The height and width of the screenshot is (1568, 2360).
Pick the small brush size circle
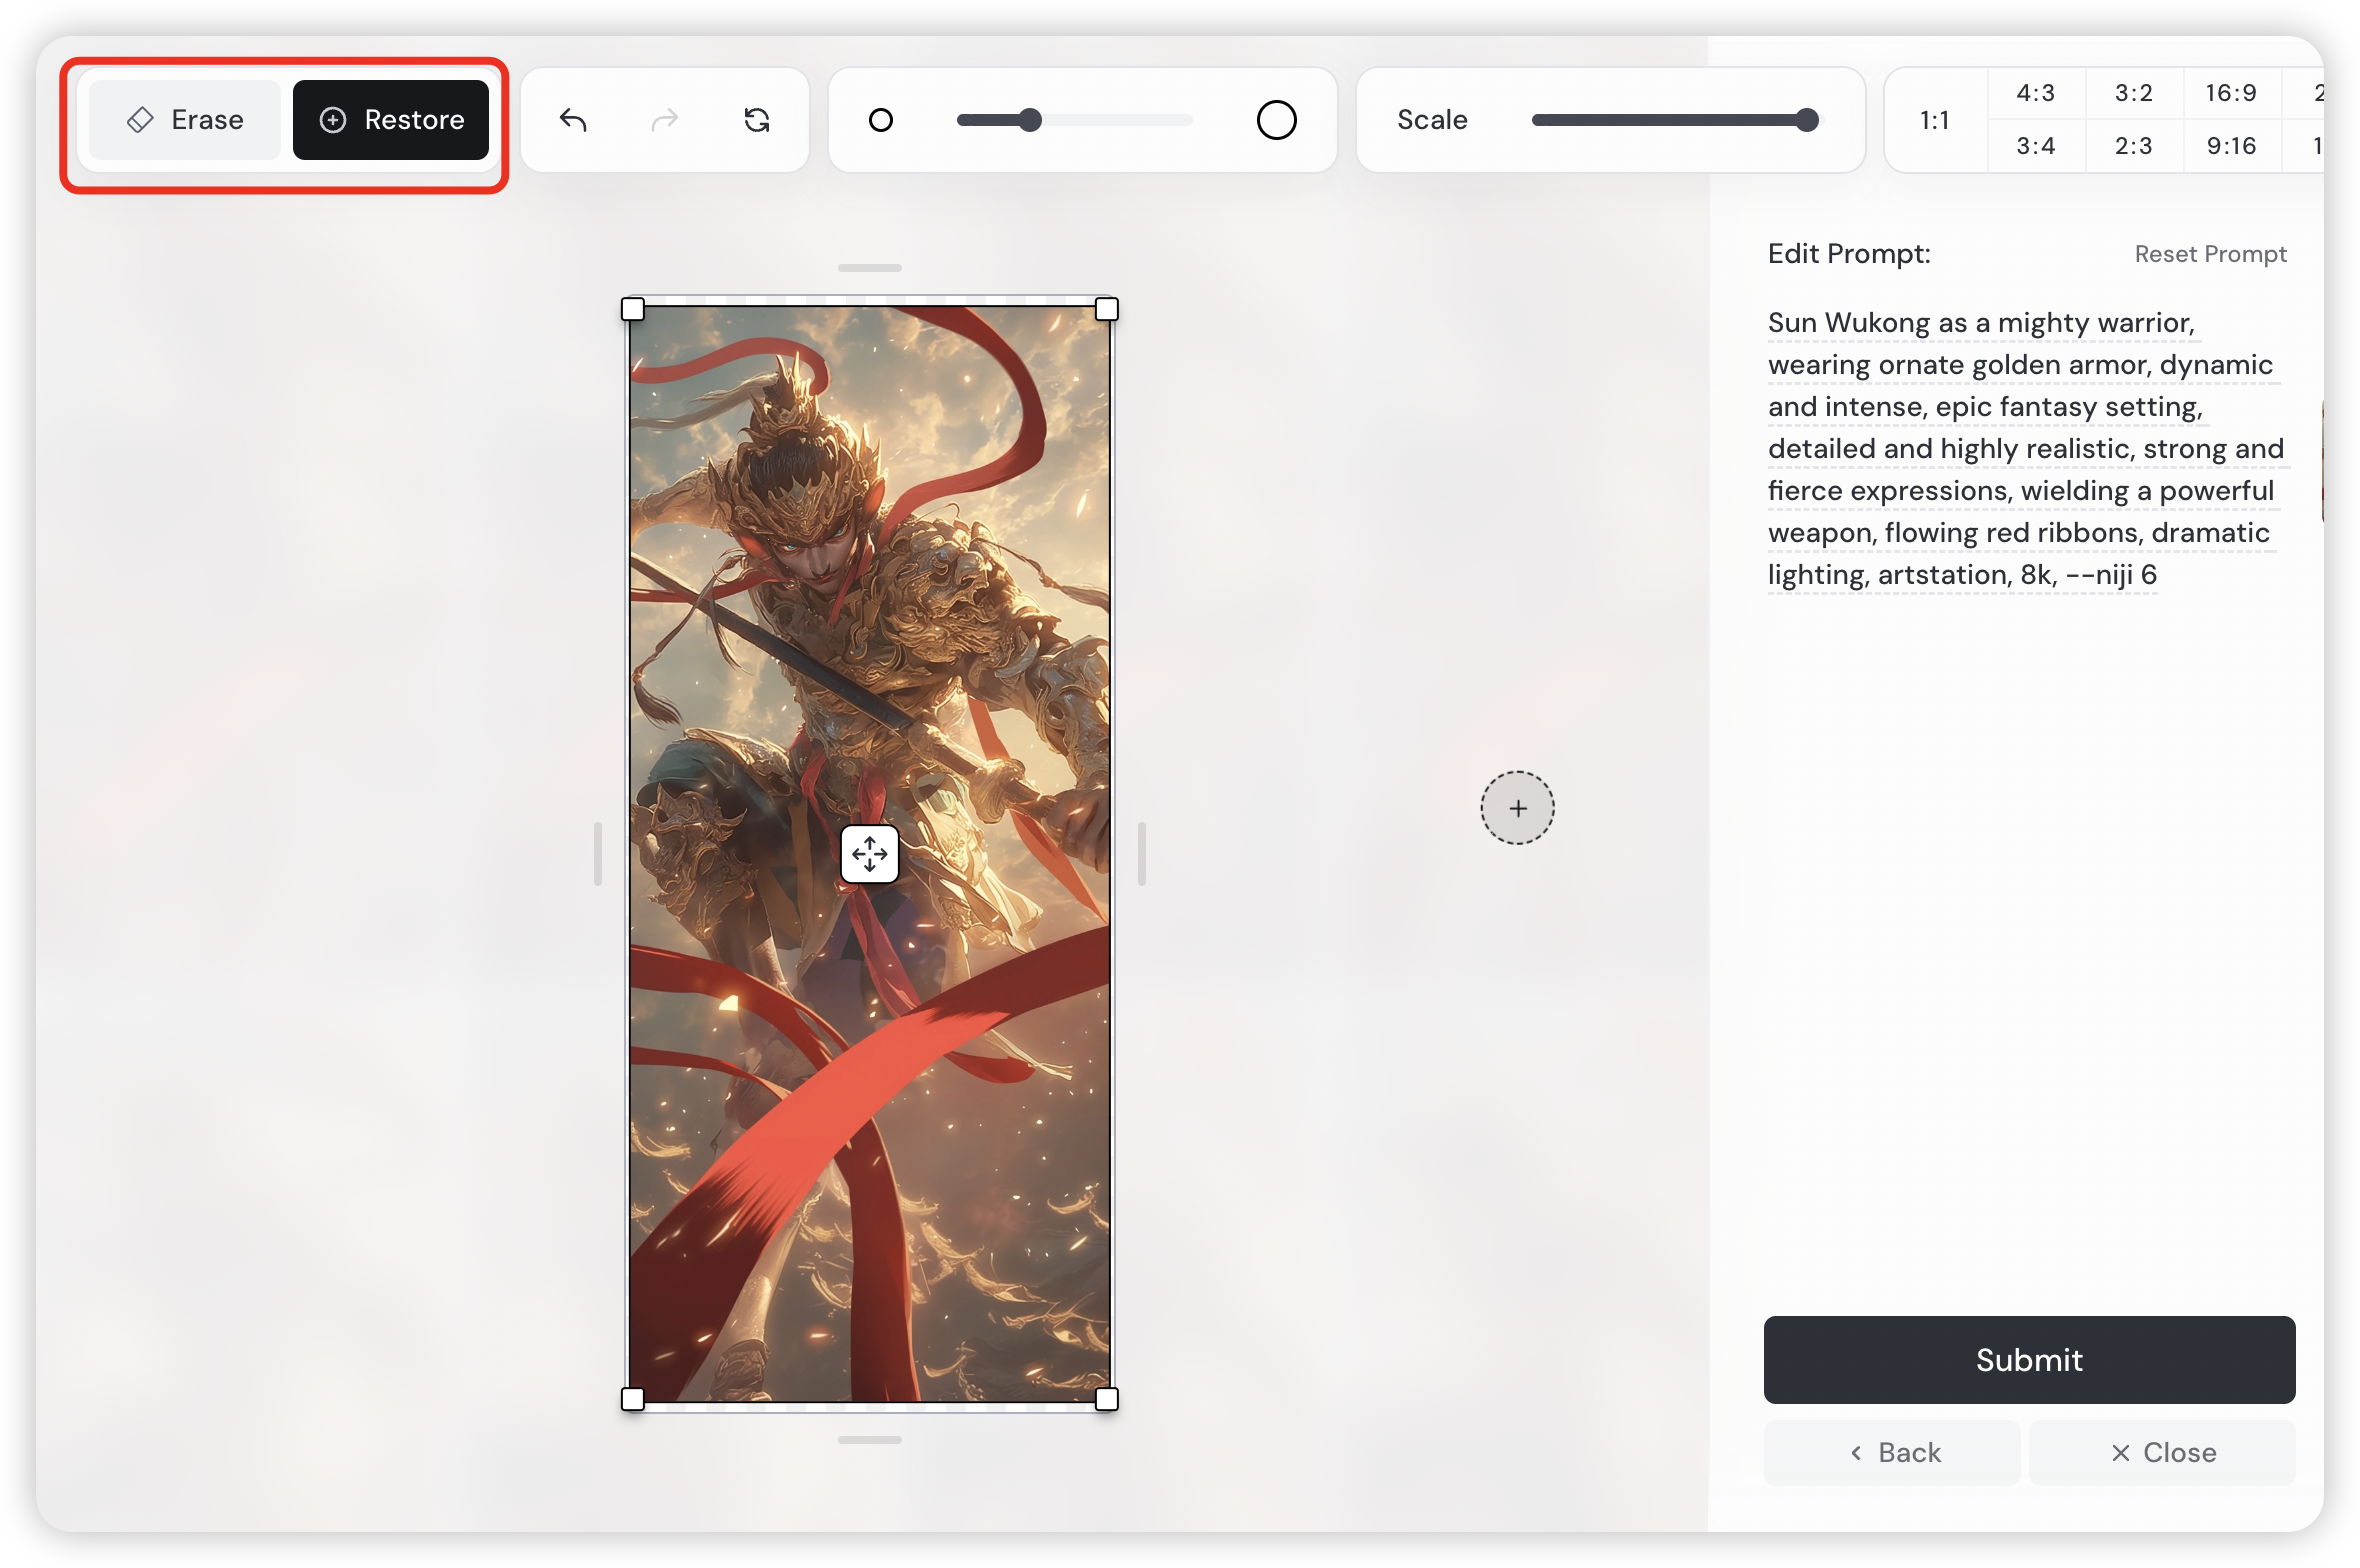pyautogui.click(x=881, y=121)
